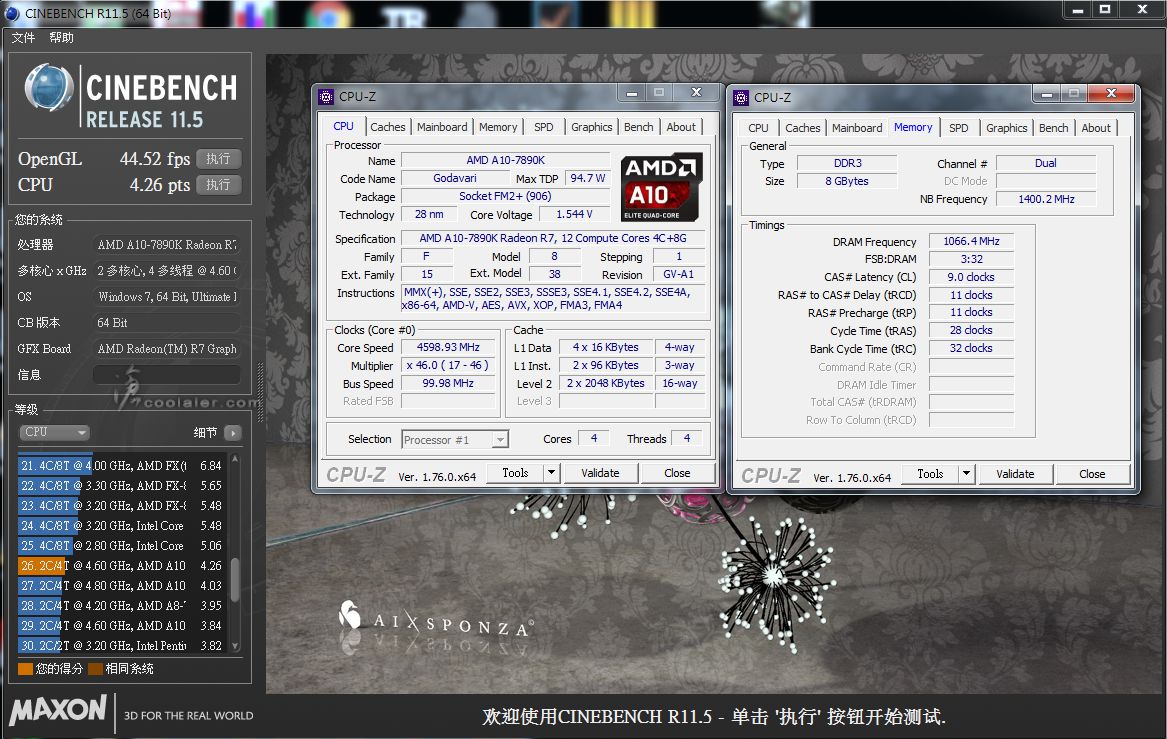Viewport: 1167px width, 739px height.
Task: Click the 信息 info text field
Action: click(x=166, y=375)
